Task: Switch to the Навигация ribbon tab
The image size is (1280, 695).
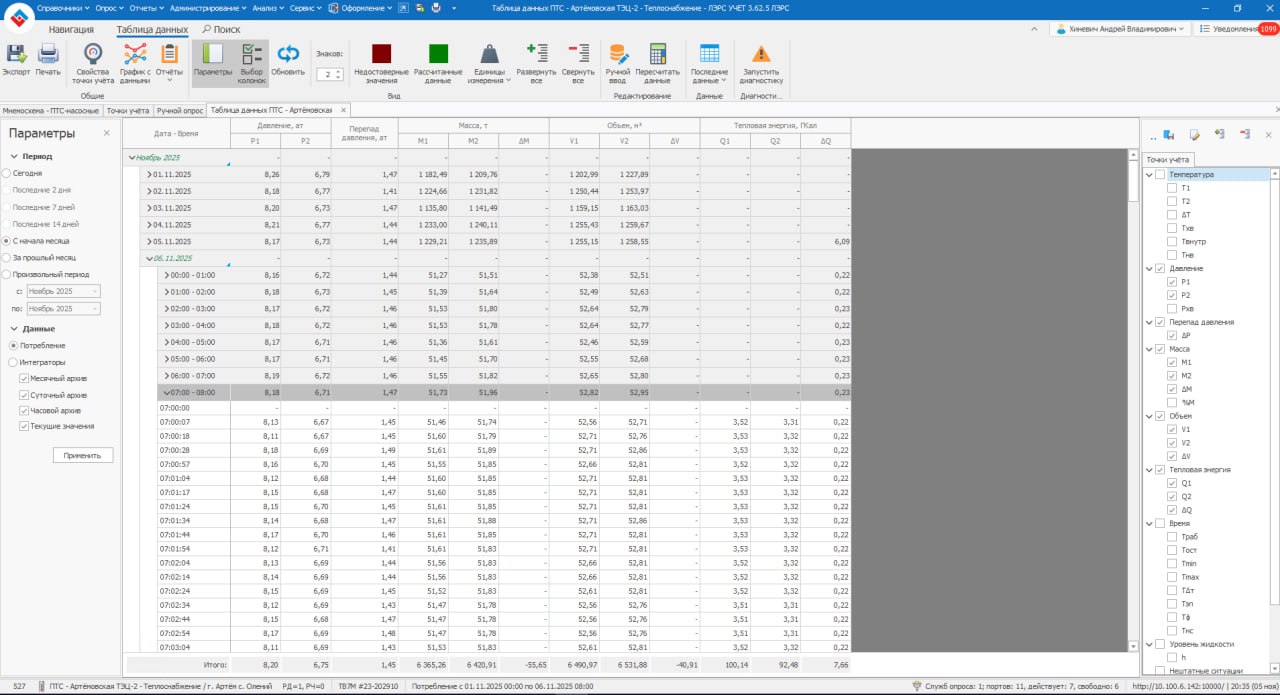Action: (x=71, y=30)
